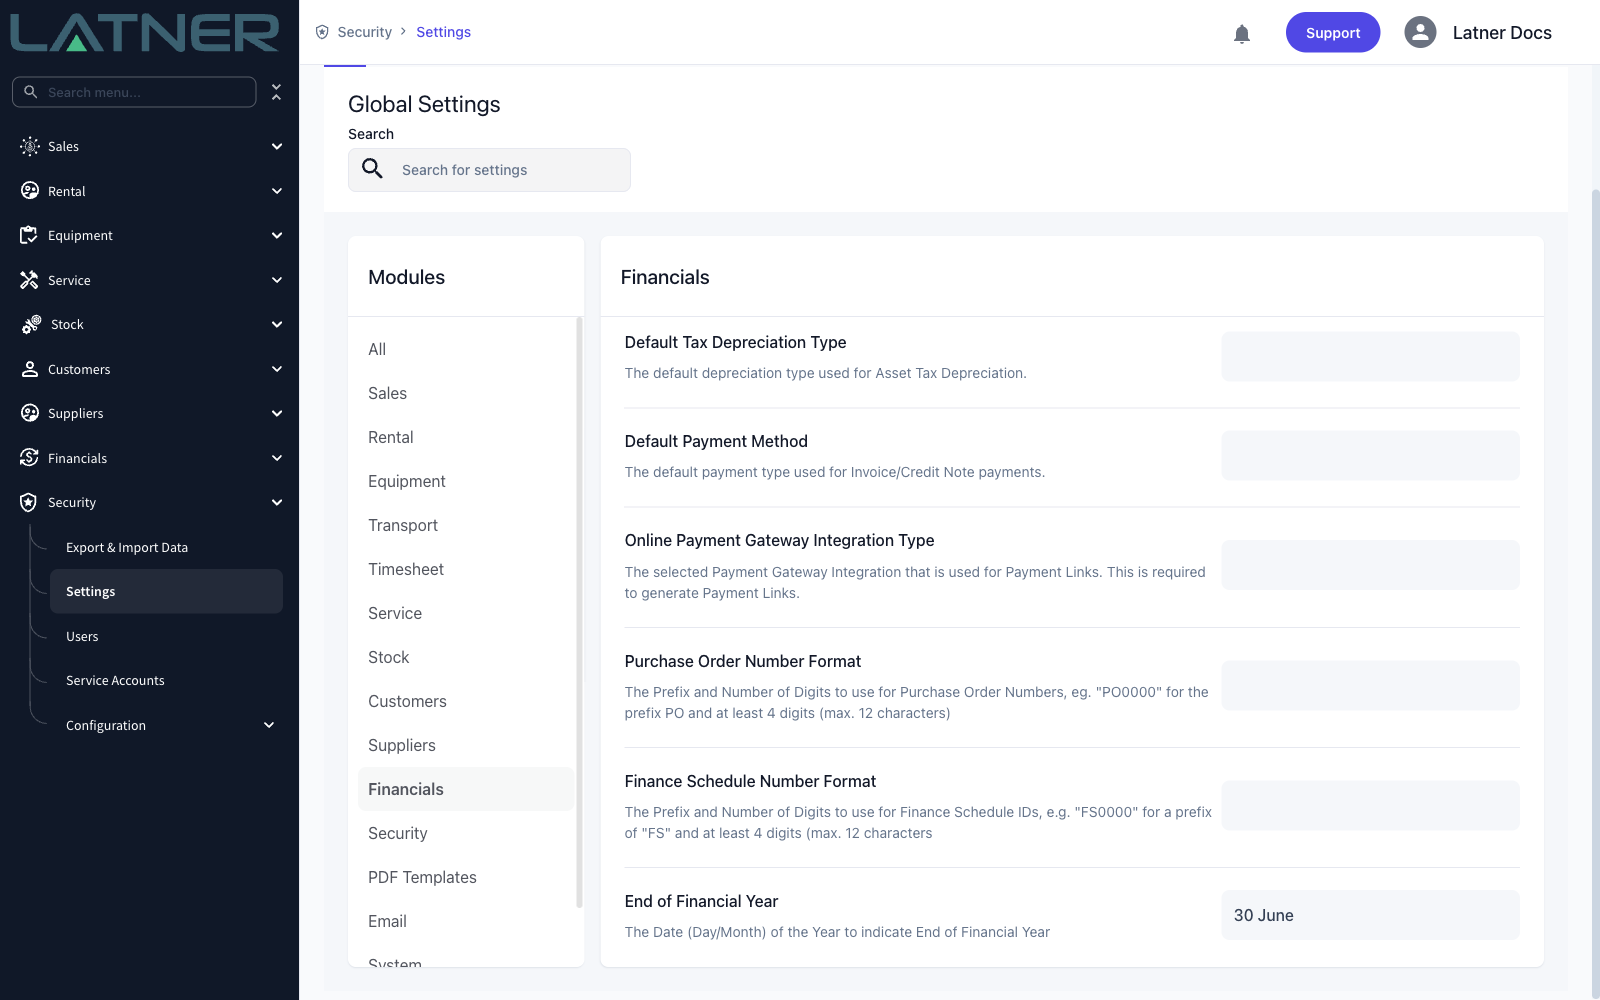Expand the Configuration submenu chevron
Screen dimensions: 1600x1000
click(269, 725)
